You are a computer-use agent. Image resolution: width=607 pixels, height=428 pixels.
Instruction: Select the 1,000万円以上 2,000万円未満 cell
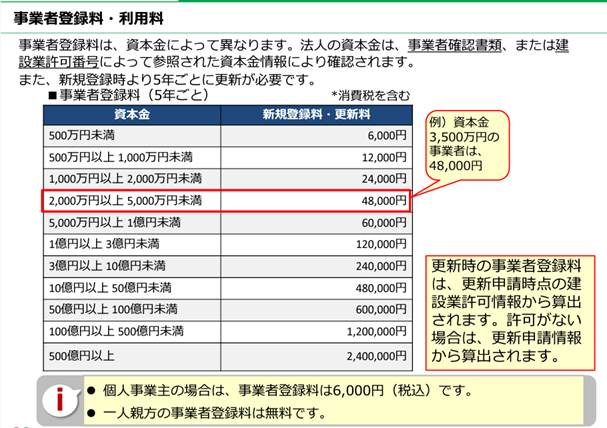coord(132,179)
